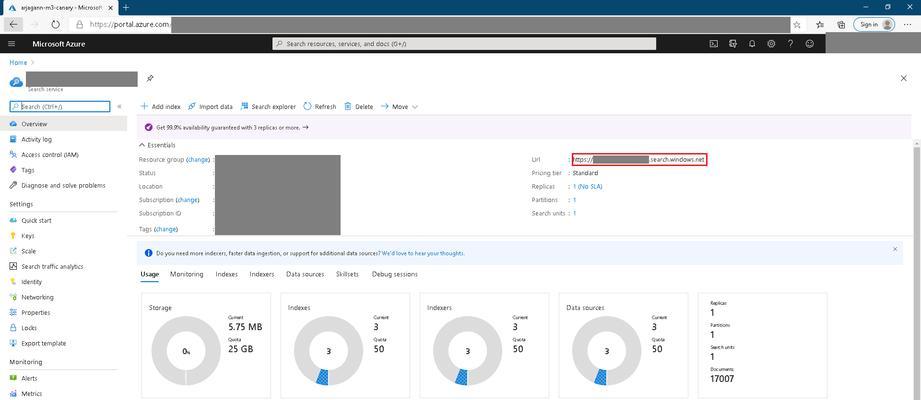Change the Resource group link
This screenshot has height=400, width=921.
click(x=198, y=160)
